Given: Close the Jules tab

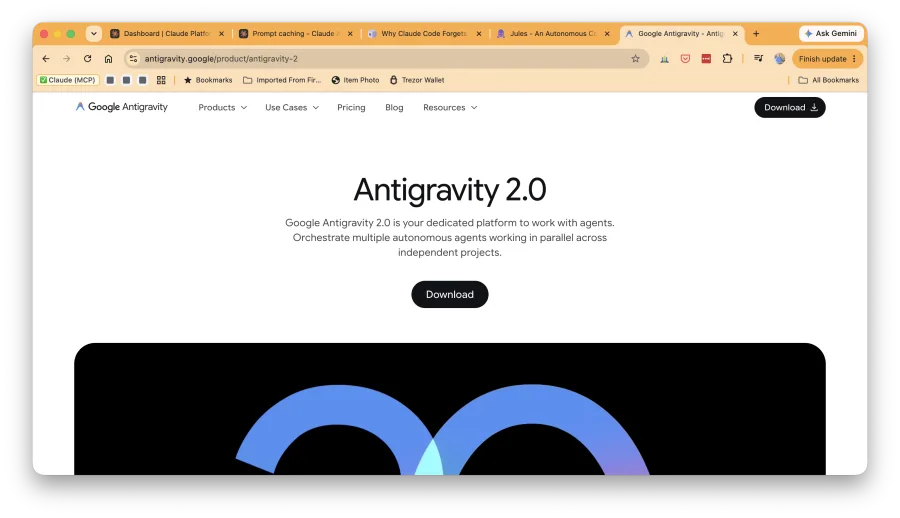Looking at the screenshot, I should (x=607, y=34).
